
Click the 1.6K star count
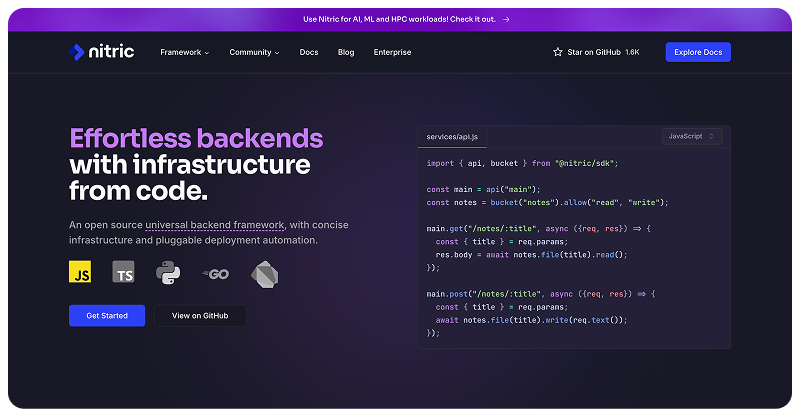(x=632, y=52)
